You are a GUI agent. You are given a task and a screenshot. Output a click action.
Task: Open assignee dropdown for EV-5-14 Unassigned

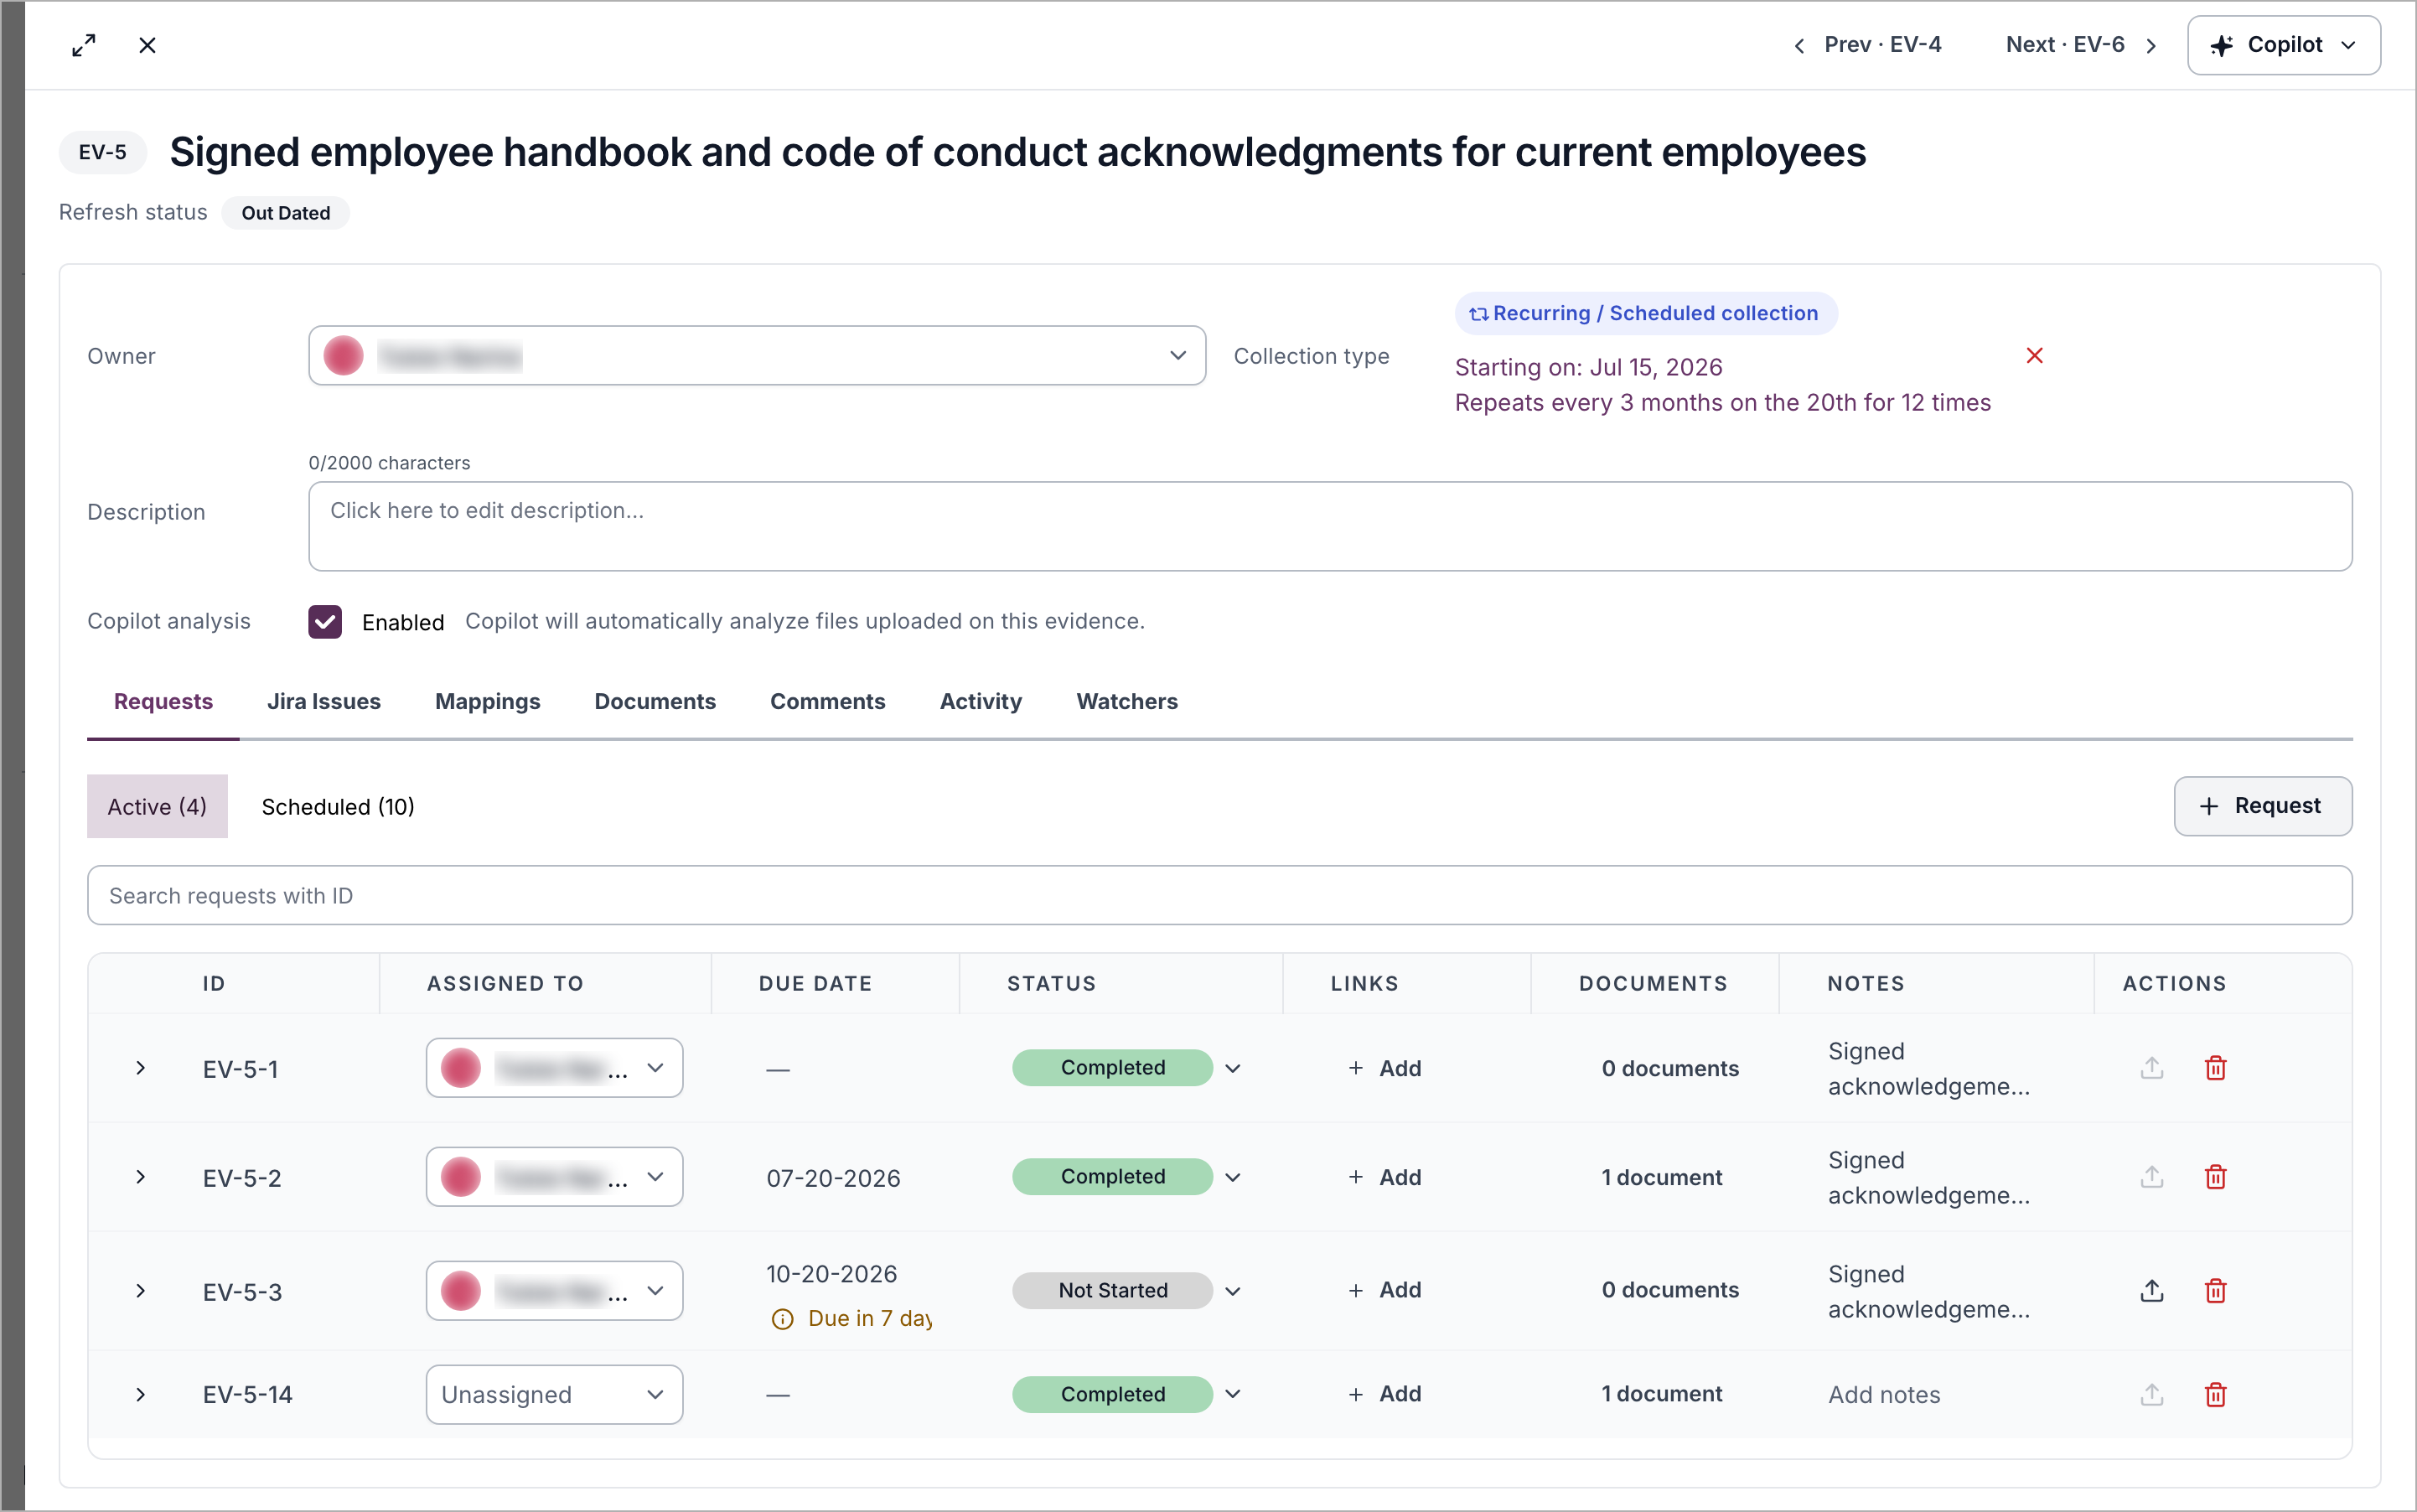(x=554, y=1394)
